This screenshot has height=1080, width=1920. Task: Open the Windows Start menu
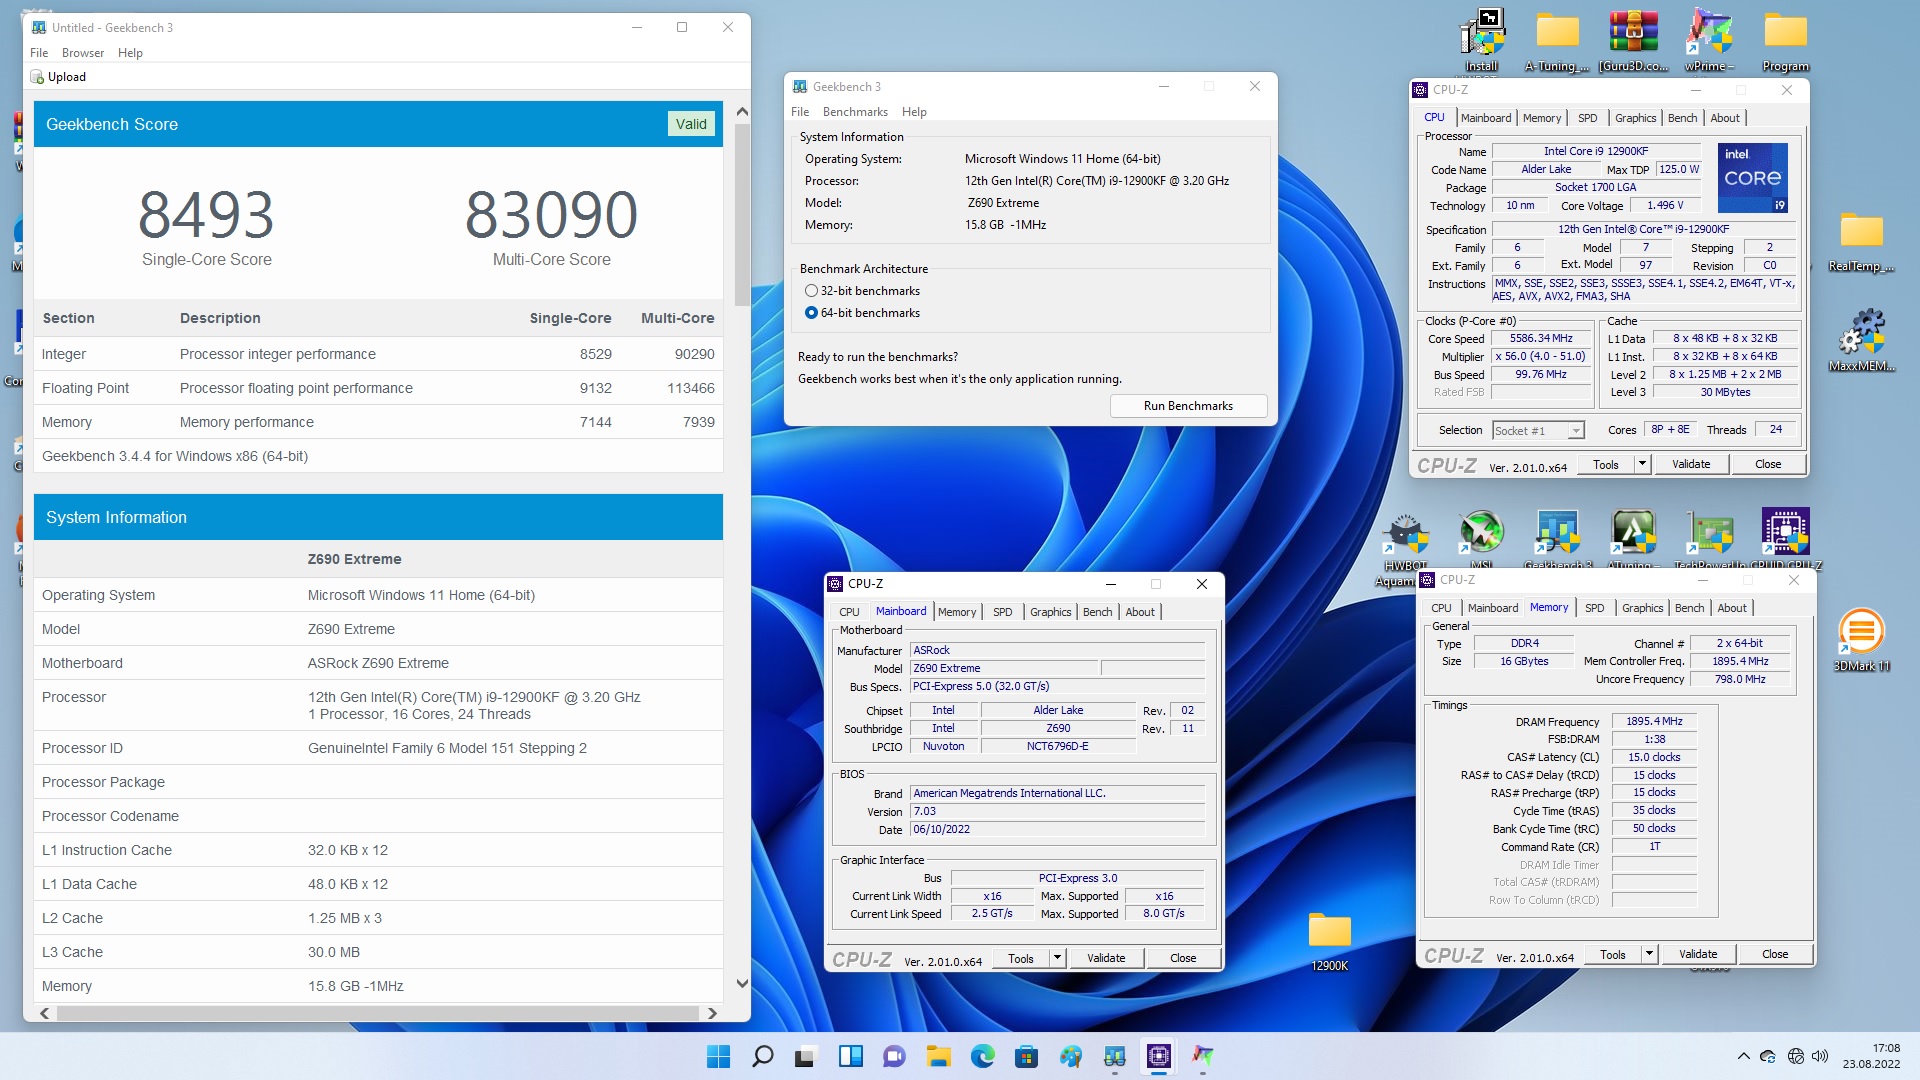coord(718,1056)
